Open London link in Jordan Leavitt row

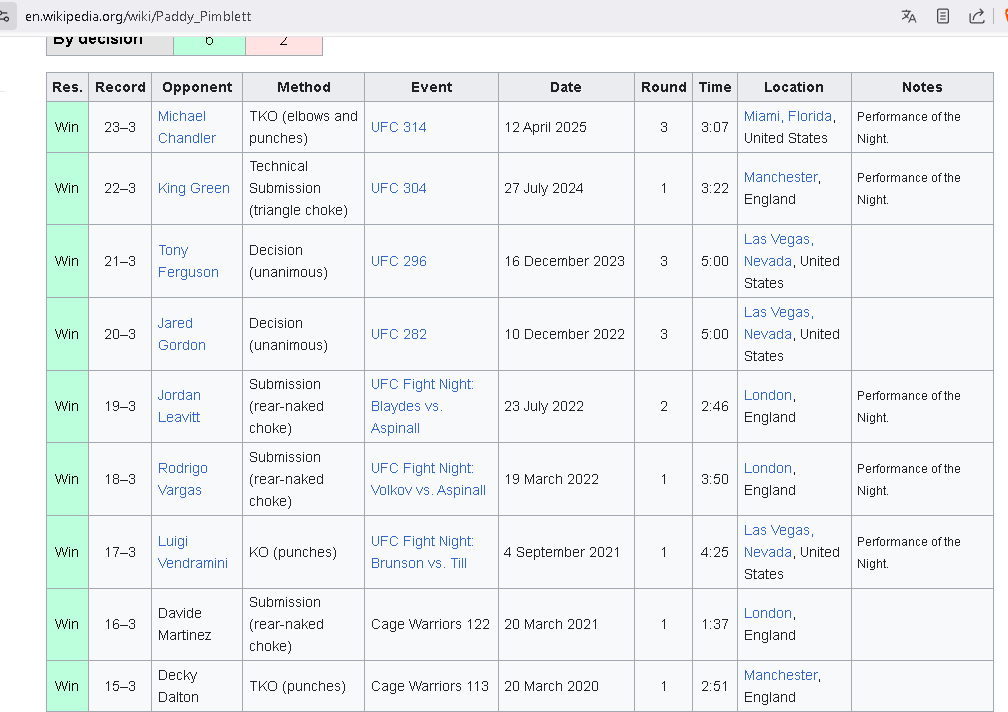[768, 395]
